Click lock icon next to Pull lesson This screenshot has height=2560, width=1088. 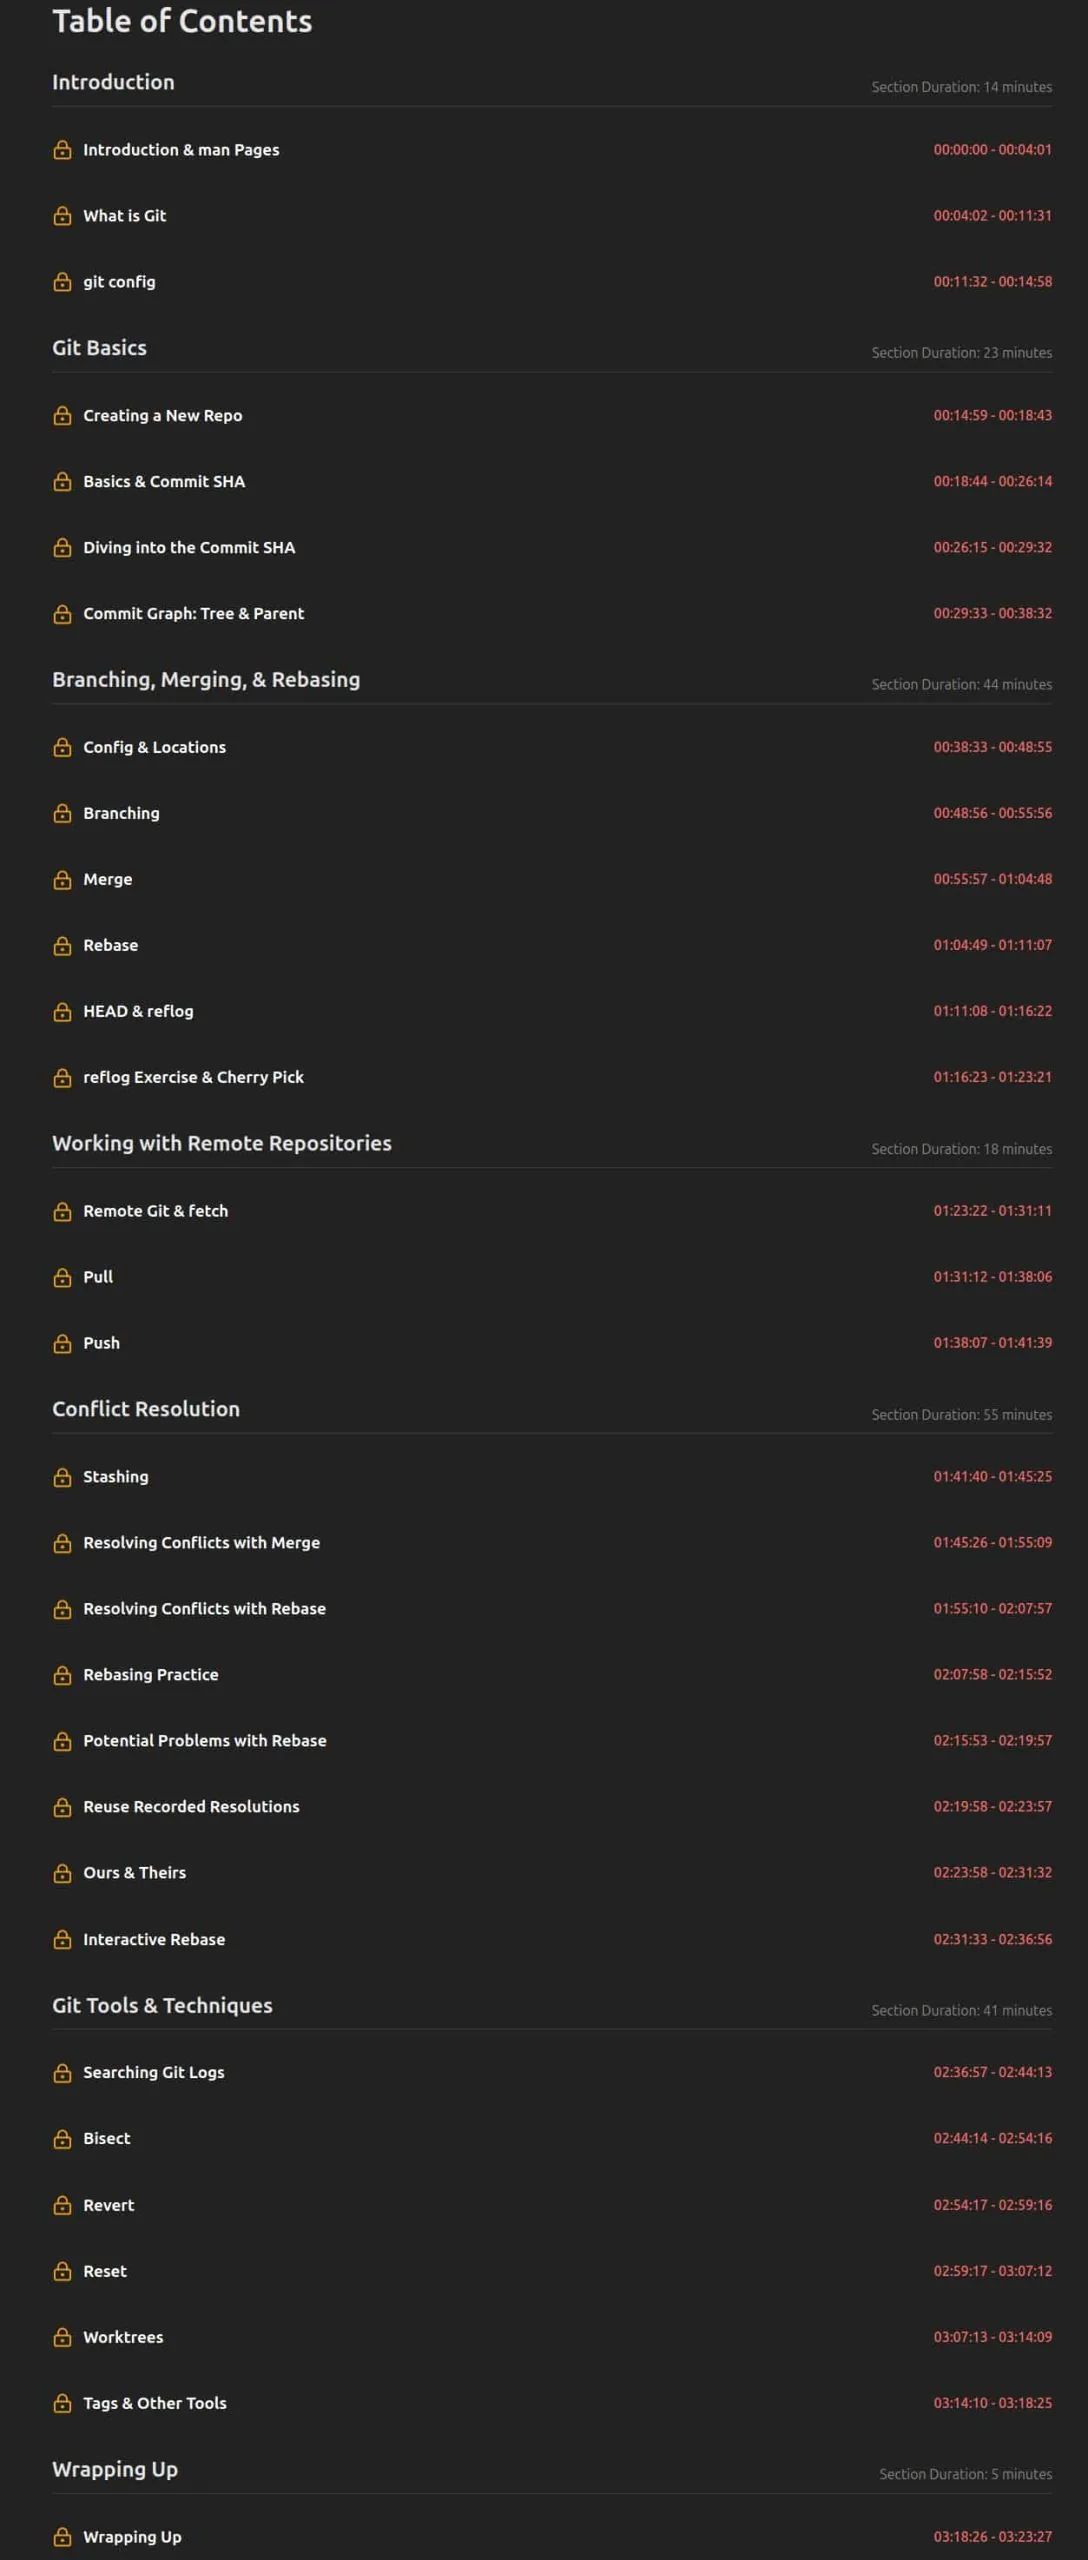pyautogui.click(x=62, y=1277)
